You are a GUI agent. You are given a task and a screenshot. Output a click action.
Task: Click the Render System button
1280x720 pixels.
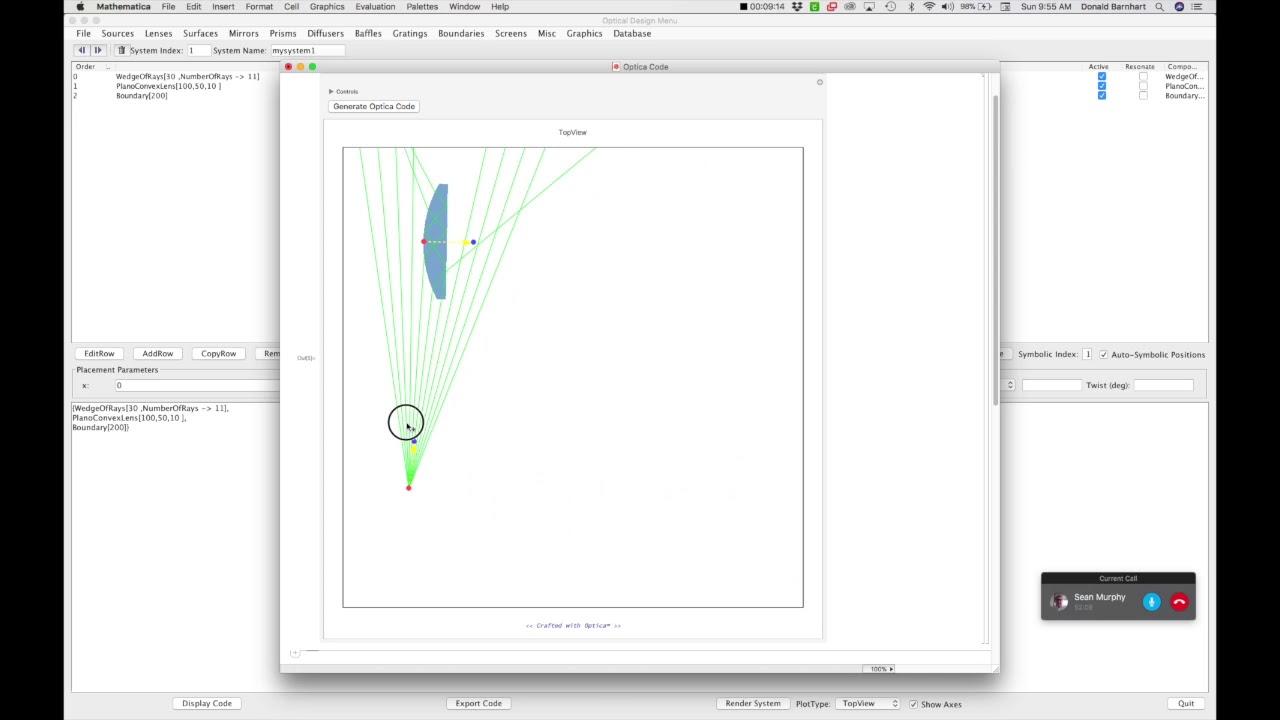tap(753, 703)
